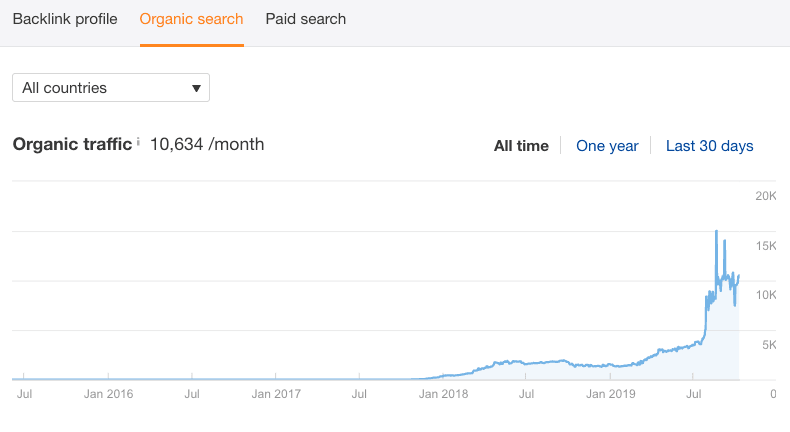
Task: Switch to the Backlink profile tab
Action: 65,19
